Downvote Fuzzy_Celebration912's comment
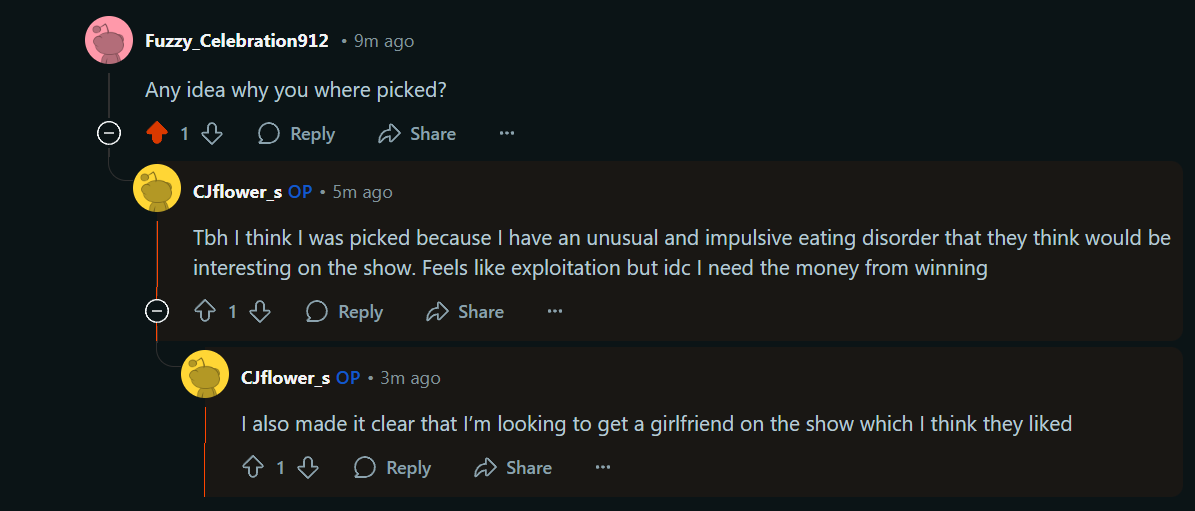This screenshot has height=511, width=1195. [x=212, y=133]
